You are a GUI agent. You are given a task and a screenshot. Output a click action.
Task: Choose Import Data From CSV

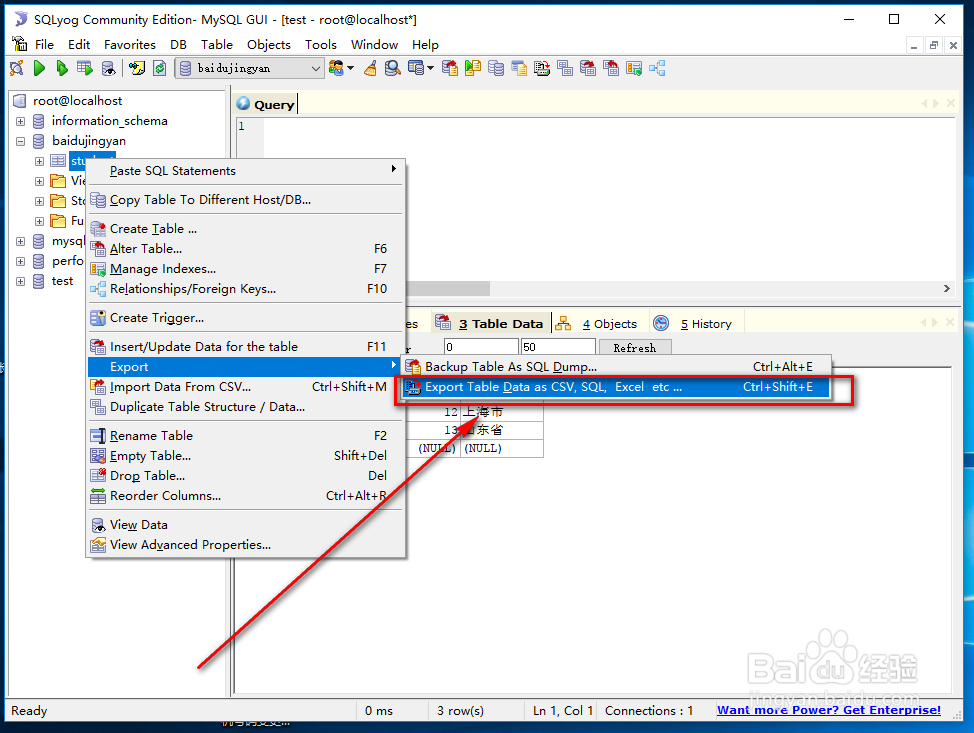[245, 386]
